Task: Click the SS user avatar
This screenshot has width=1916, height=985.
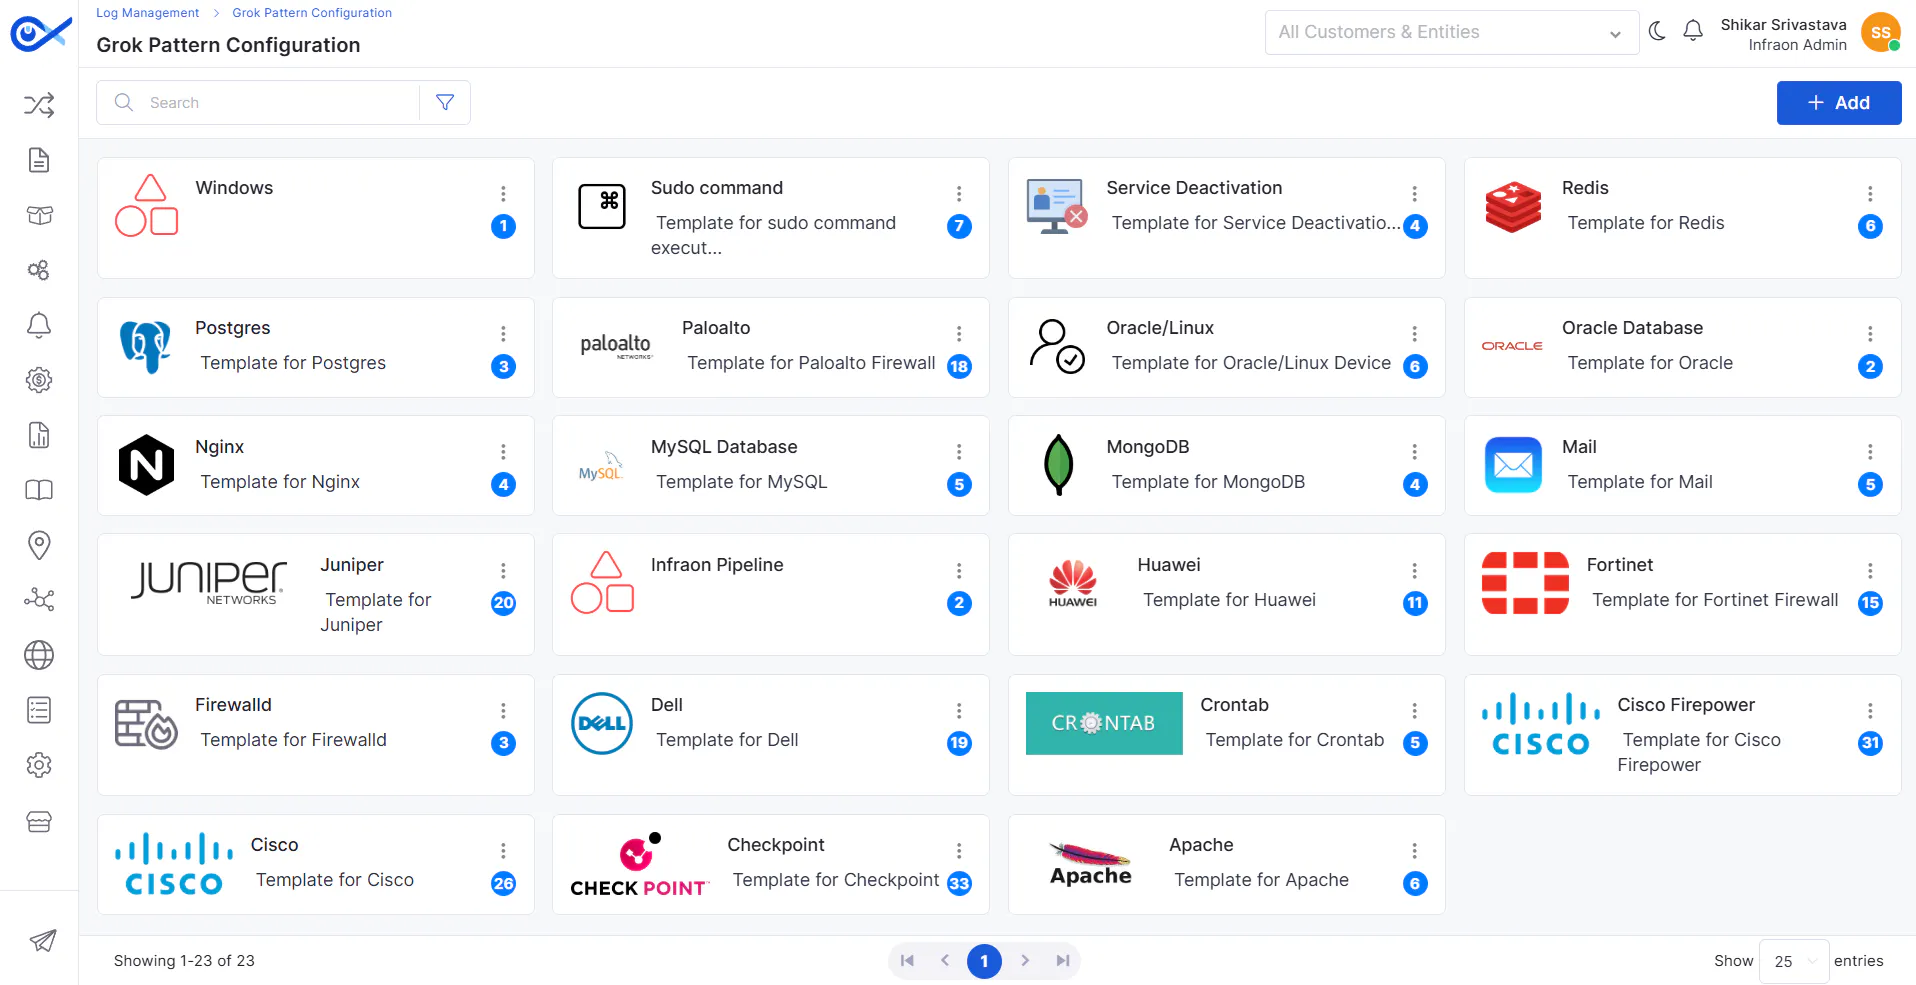Action: (x=1881, y=32)
